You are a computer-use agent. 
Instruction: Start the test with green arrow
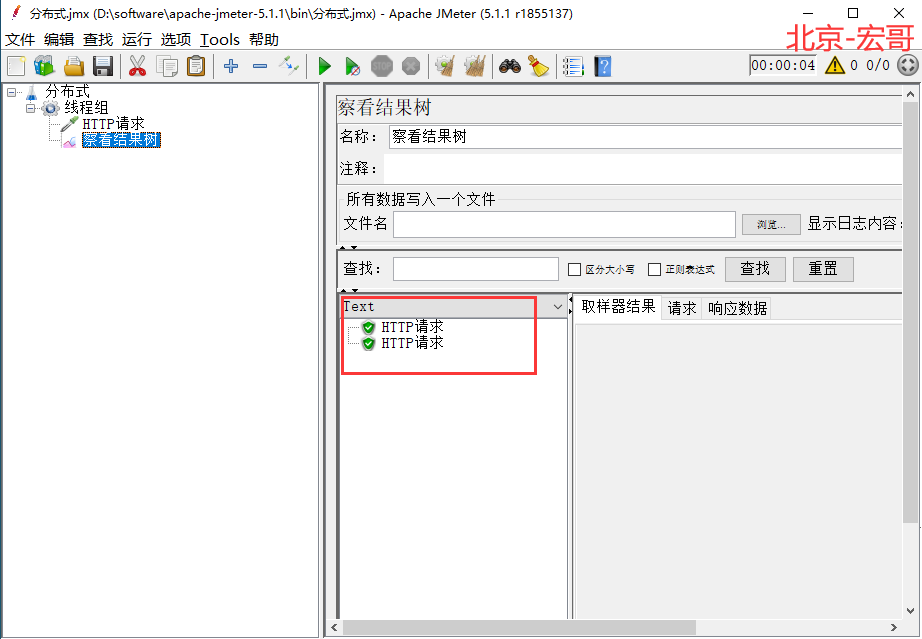tap(324, 66)
